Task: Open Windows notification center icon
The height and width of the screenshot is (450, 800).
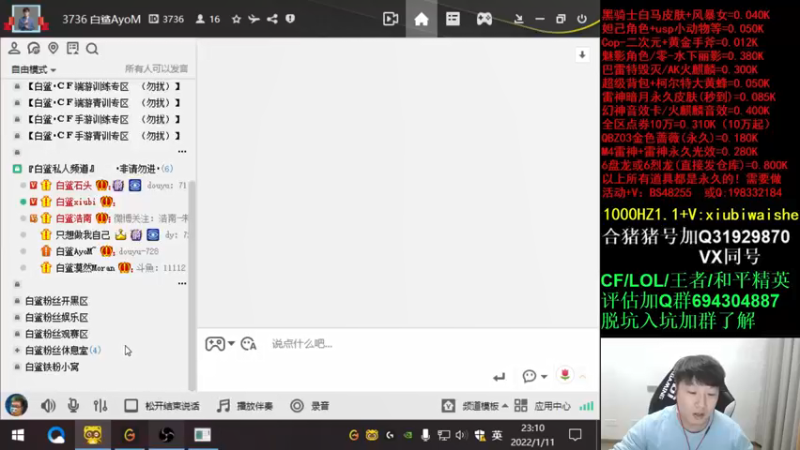Action: 575,435
